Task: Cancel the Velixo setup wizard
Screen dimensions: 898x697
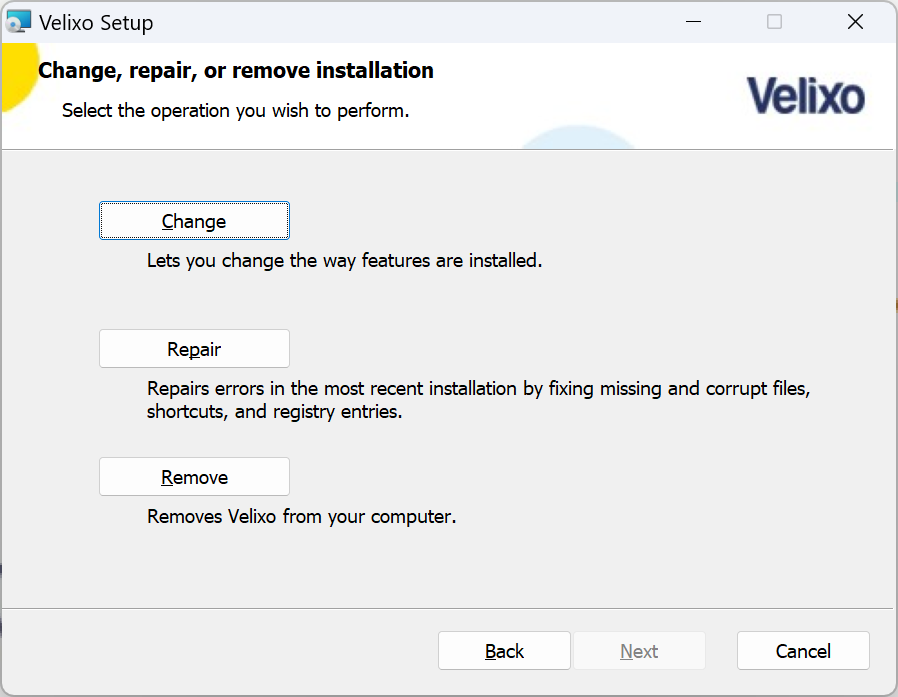Action: coord(803,651)
